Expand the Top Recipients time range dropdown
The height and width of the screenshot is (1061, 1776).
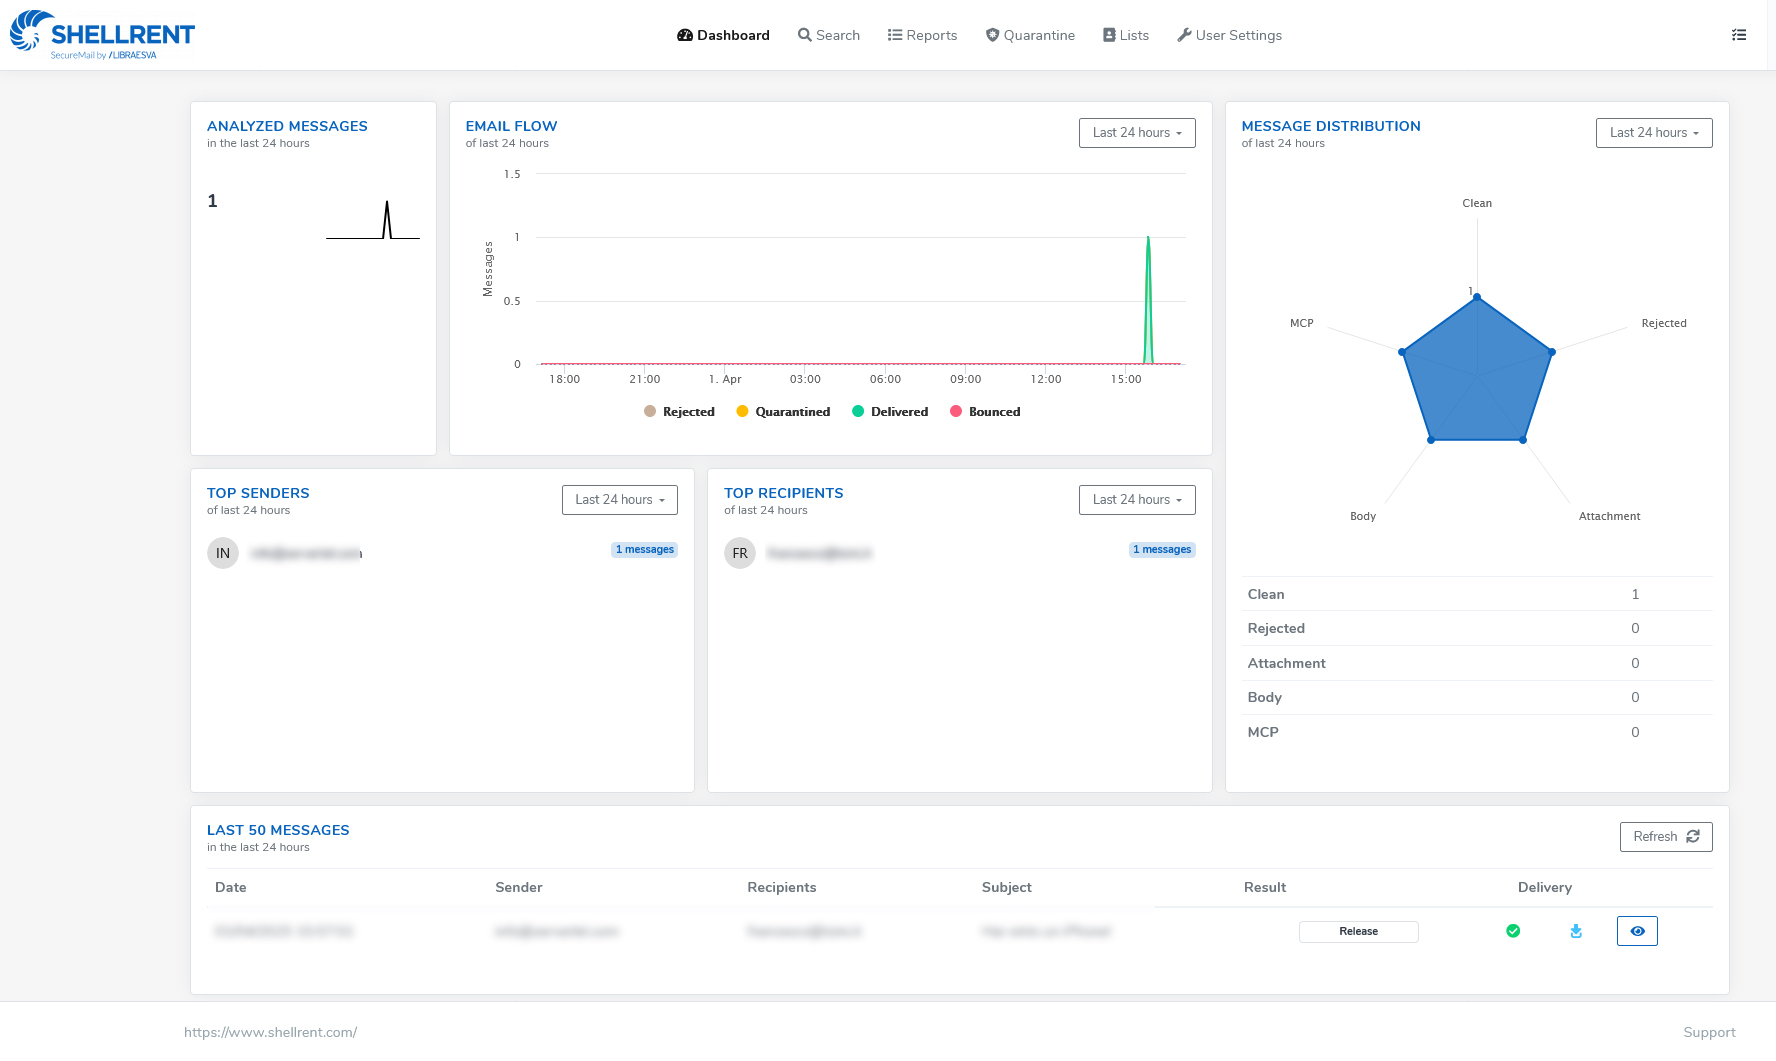pyautogui.click(x=1137, y=500)
